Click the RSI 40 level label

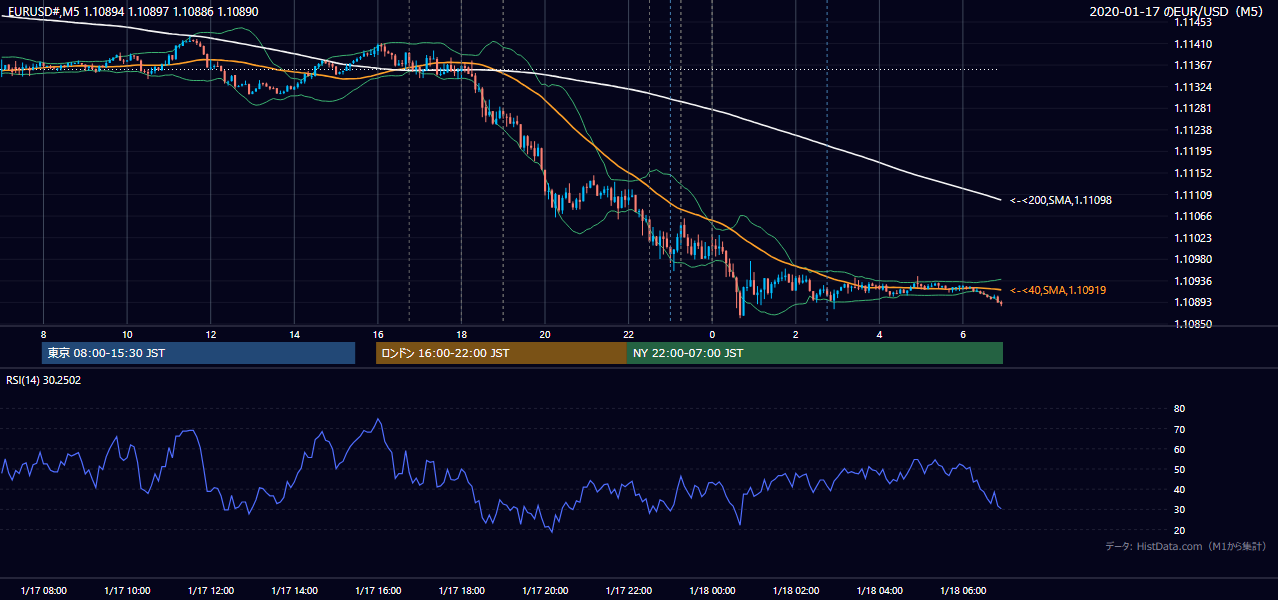1180,489
